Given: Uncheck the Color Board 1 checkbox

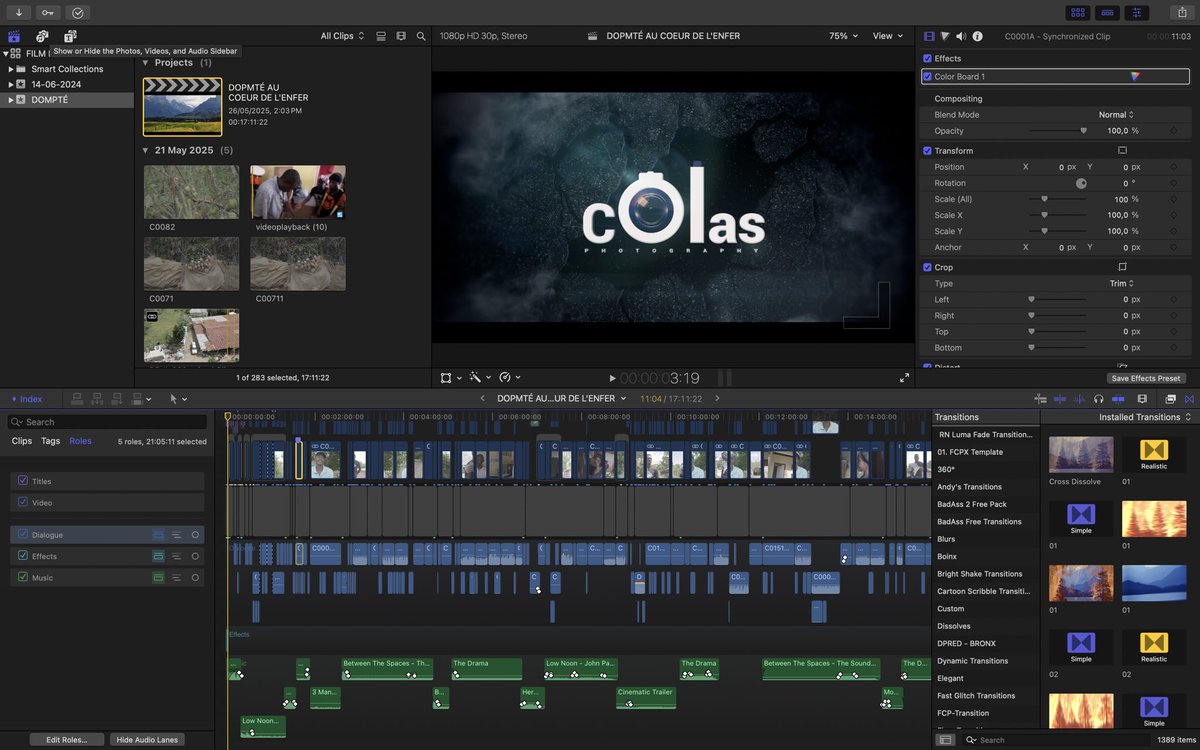Looking at the screenshot, I should pos(927,76).
